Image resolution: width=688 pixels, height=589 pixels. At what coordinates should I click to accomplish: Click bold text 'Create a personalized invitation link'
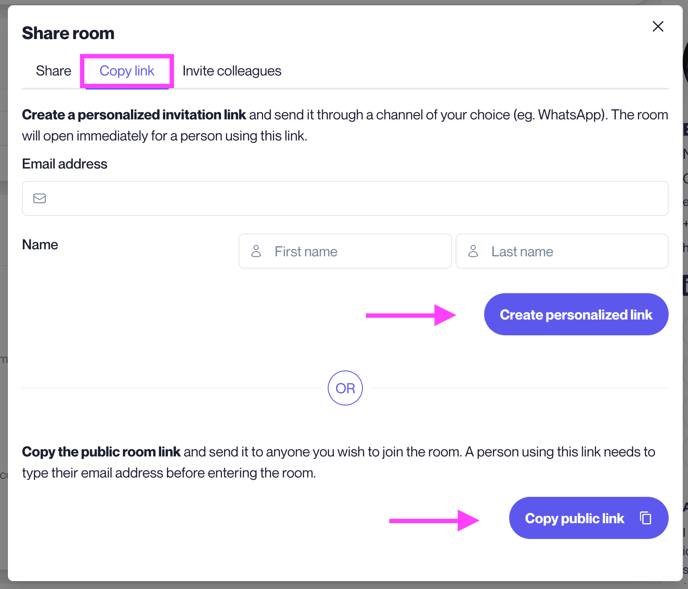pos(134,115)
